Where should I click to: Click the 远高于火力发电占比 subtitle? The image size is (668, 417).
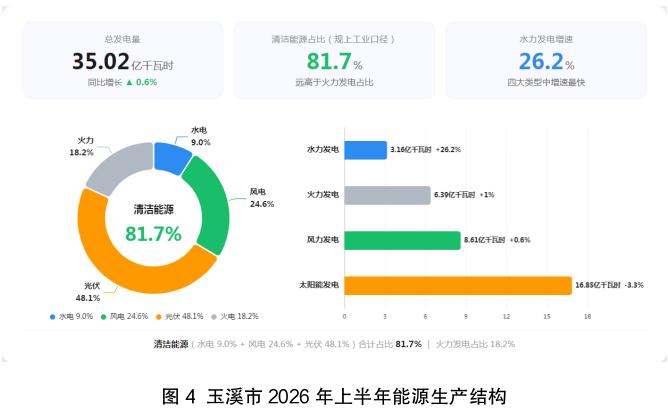point(334,82)
